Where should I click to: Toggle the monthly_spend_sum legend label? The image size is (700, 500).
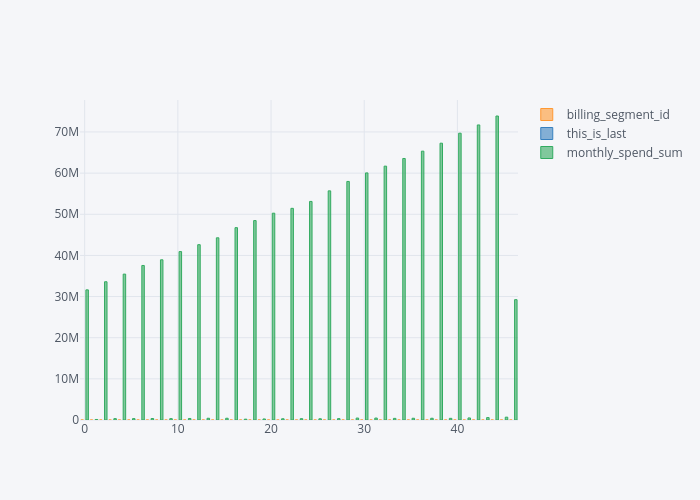(624, 153)
